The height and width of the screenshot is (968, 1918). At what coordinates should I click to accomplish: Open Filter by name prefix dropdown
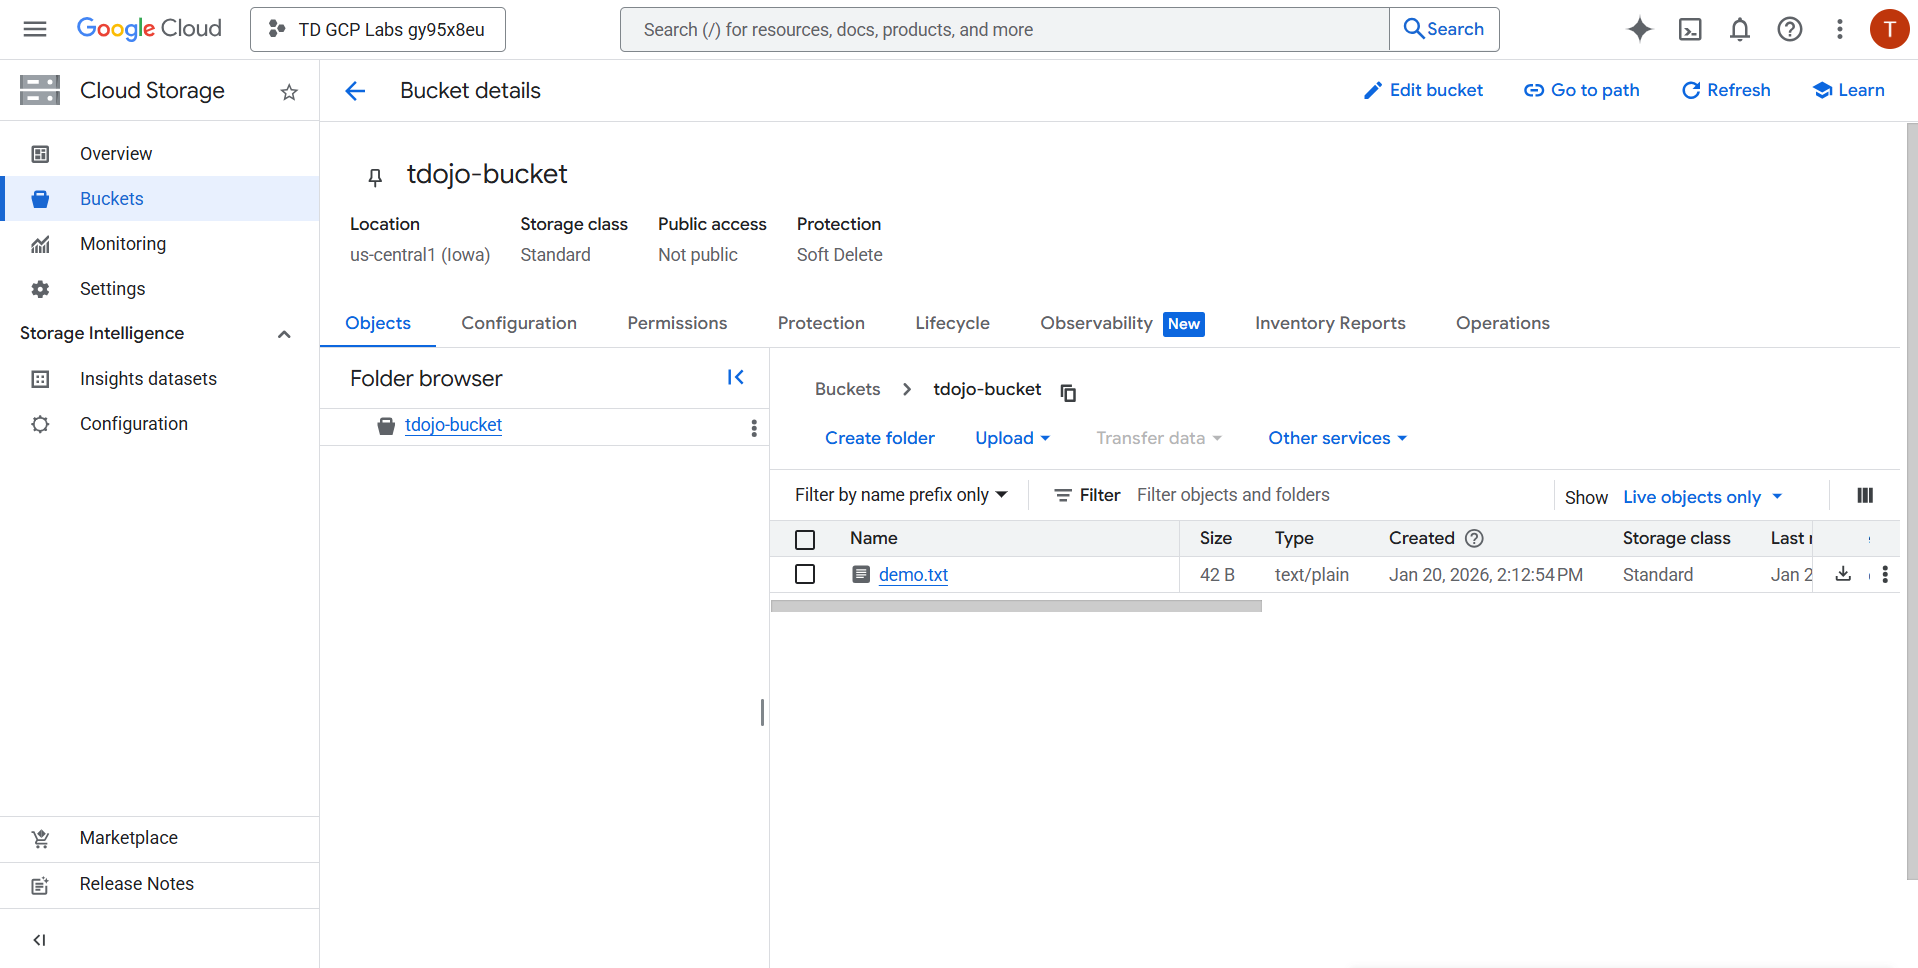pyautogui.click(x=901, y=495)
